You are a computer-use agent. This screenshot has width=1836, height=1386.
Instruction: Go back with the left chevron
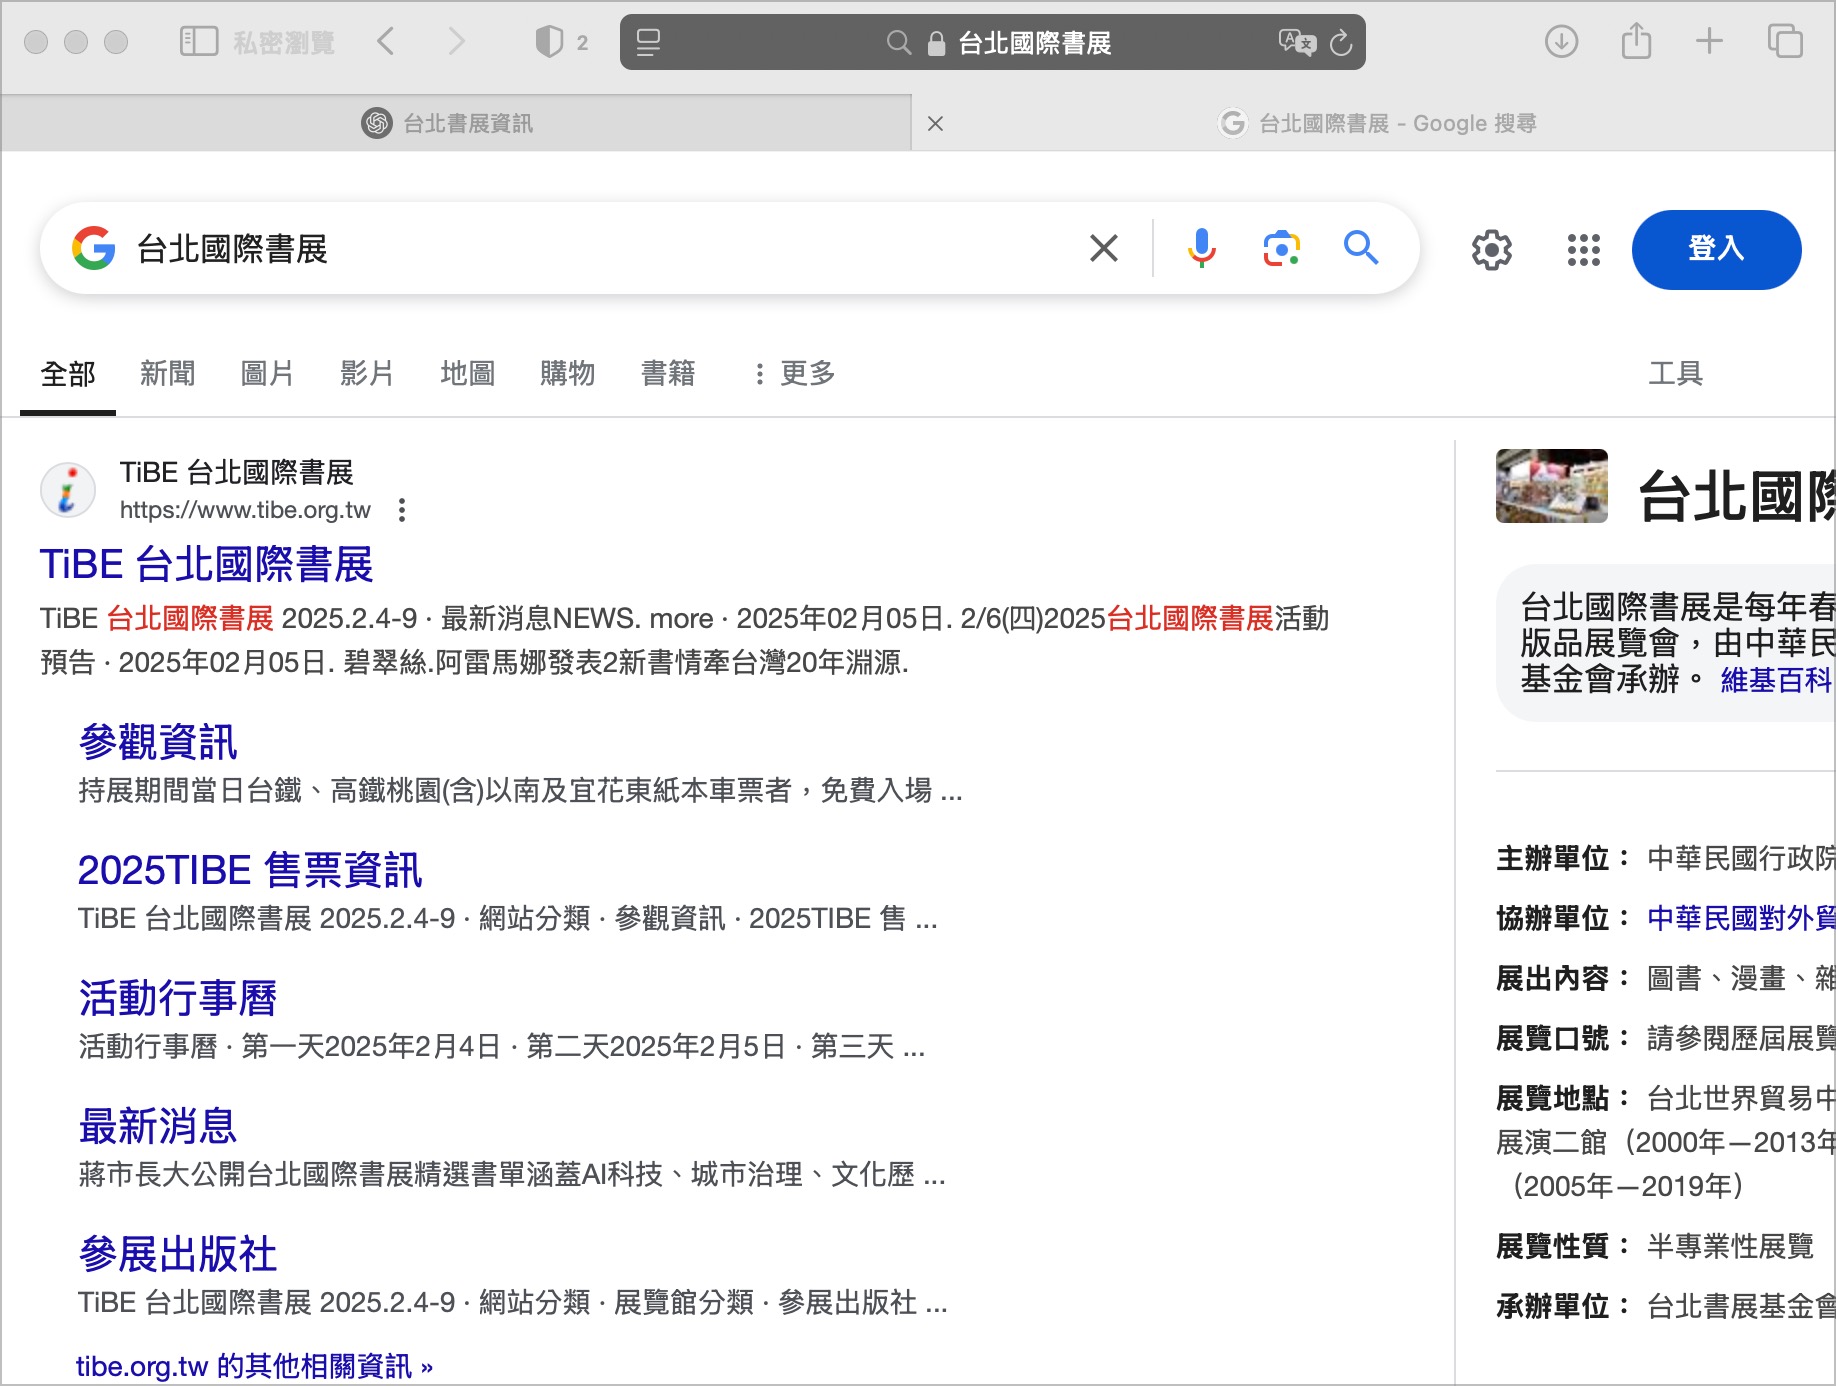click(386, 41)
